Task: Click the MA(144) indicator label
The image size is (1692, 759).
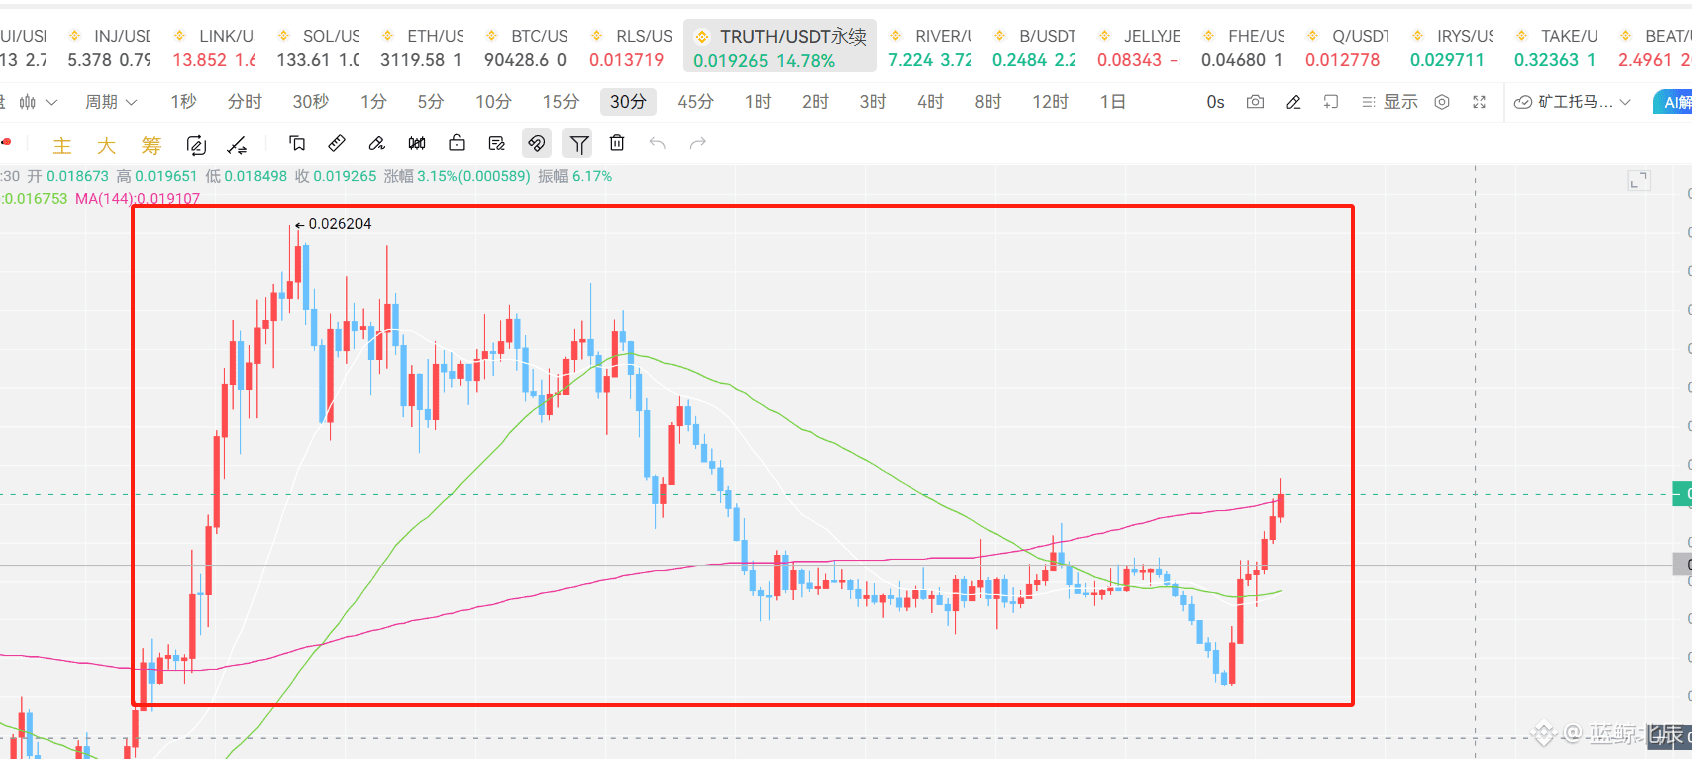Action: tap(138, 198)
